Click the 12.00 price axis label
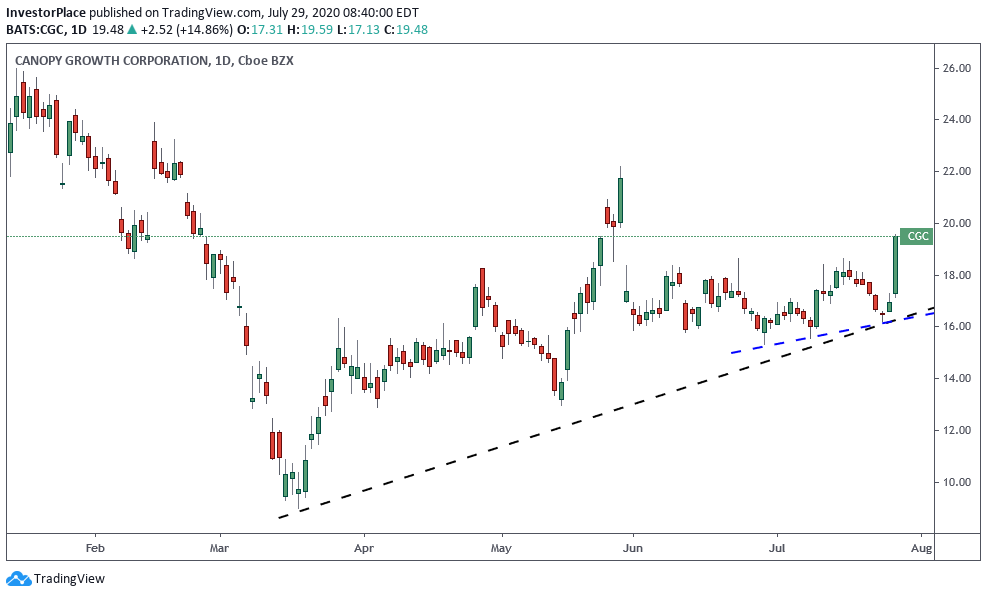Screen dimensions: 987x597 coord(956,431)
